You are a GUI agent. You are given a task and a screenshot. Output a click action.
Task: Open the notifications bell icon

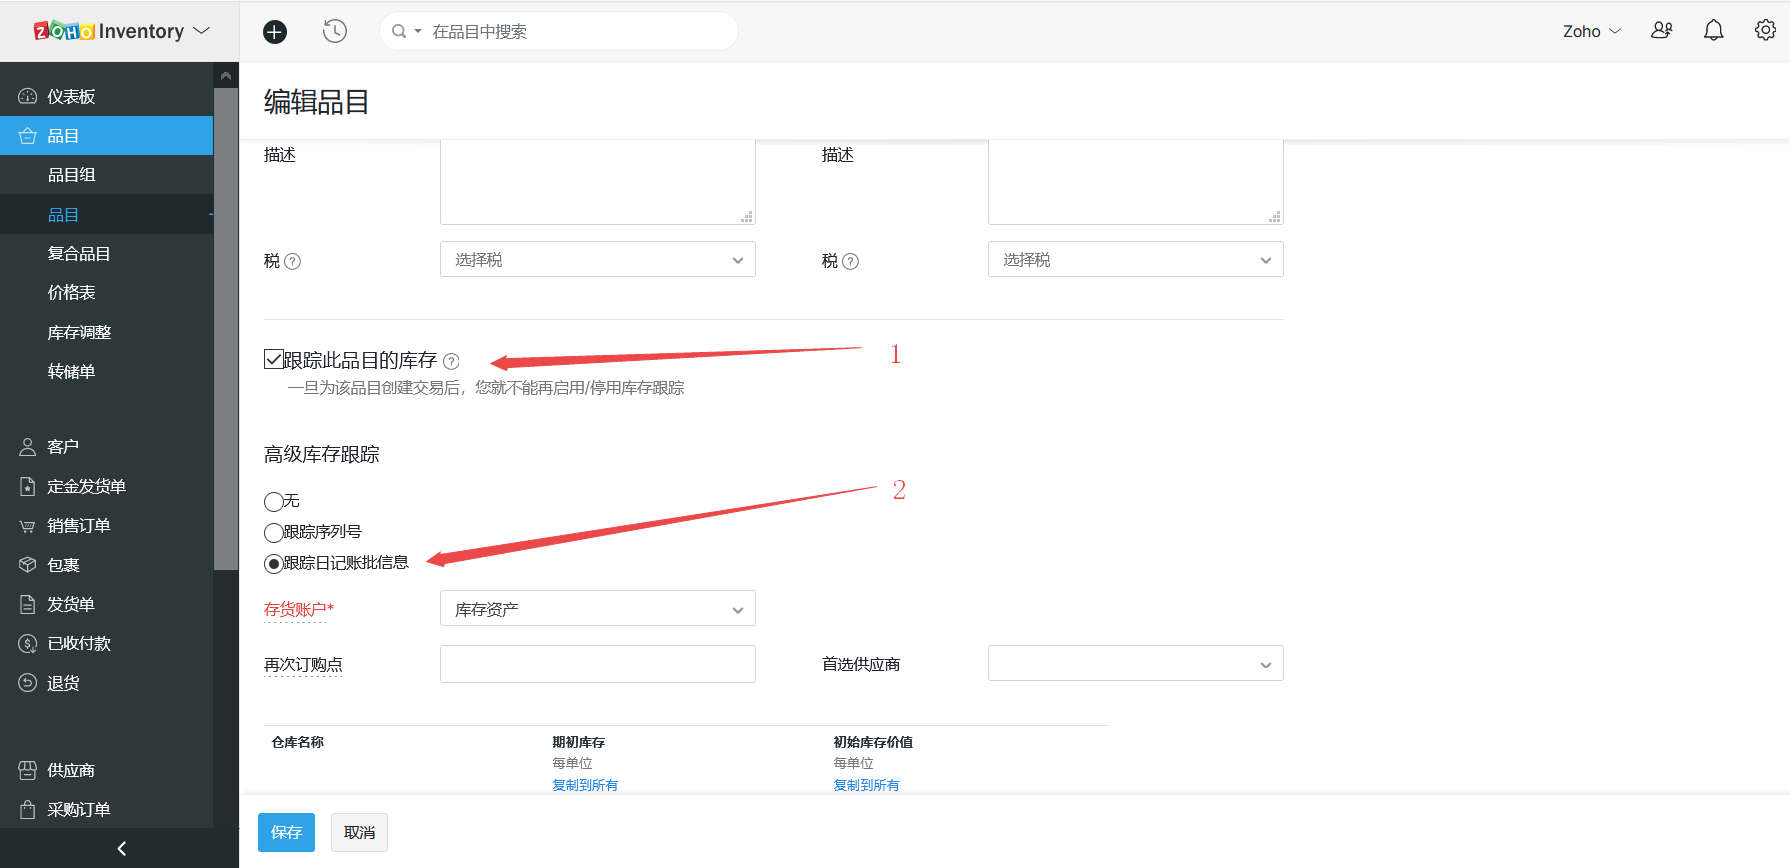(x=1713, y=31)
